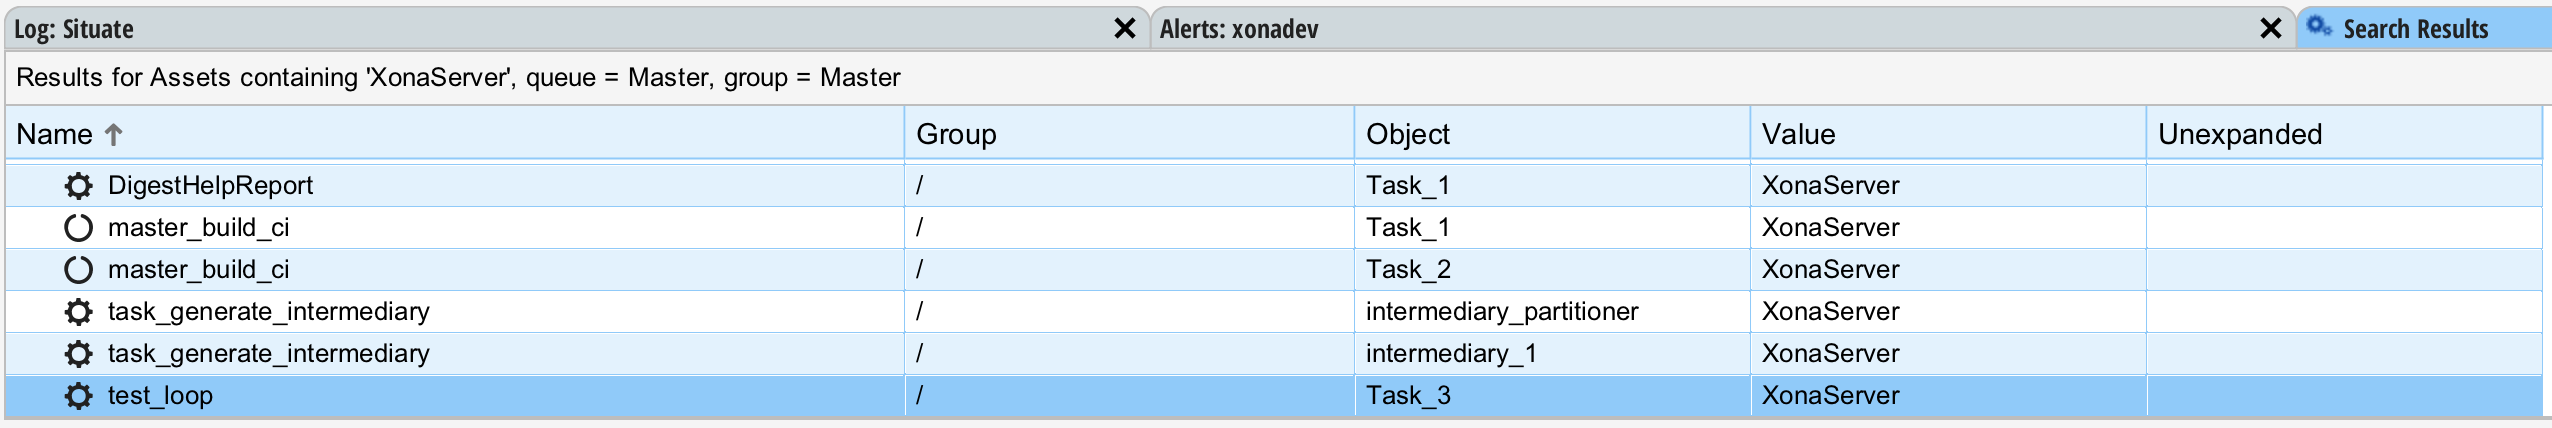Click the Value column header
This screenshot has width=2552, height=428.
pos(1798,134)
